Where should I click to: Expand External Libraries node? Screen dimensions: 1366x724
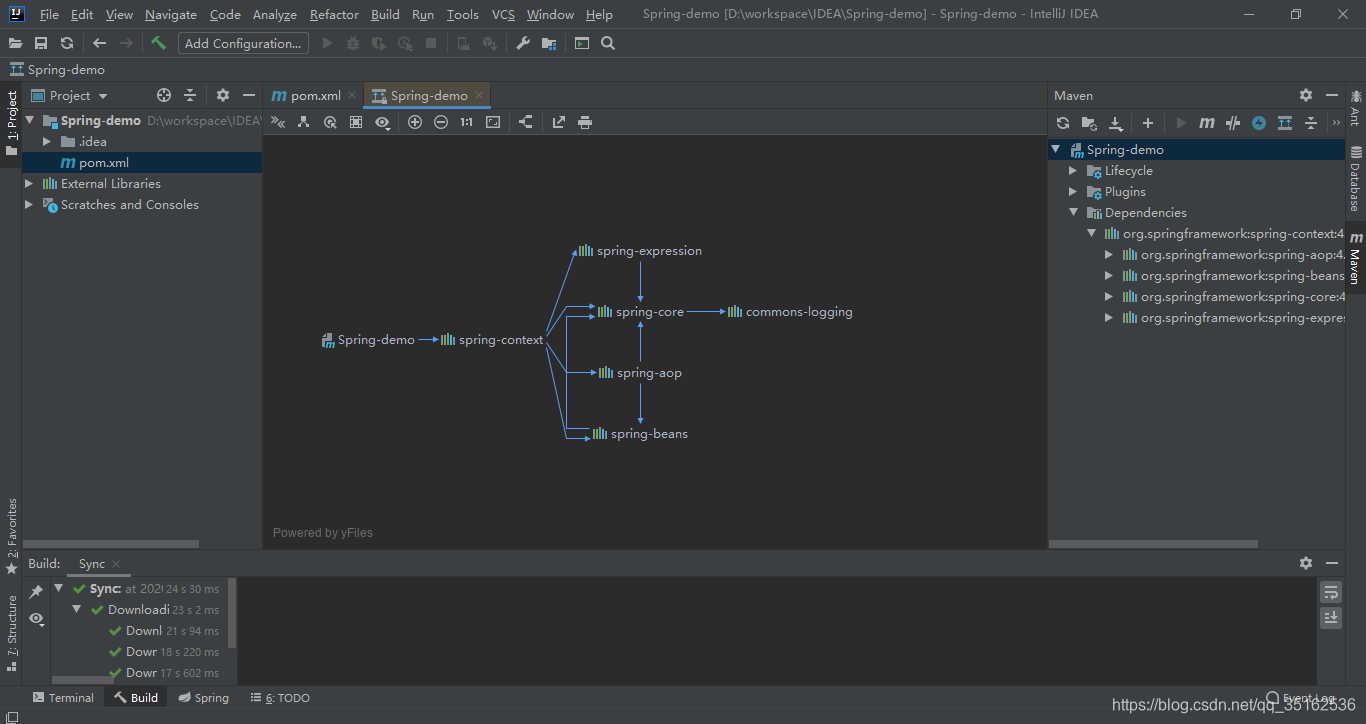pyautogui.click(x=29, y=183)
